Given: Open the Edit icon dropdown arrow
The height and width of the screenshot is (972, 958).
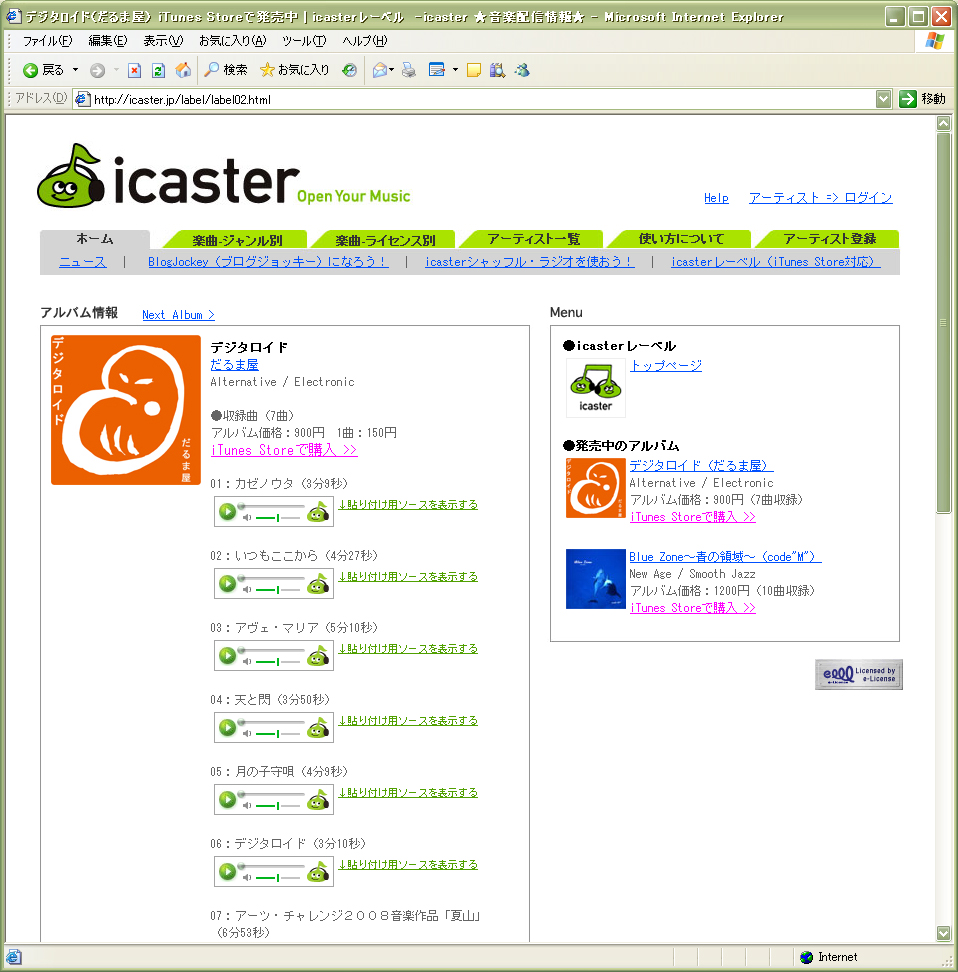Looking at the screenshot, I should [455, 70].
